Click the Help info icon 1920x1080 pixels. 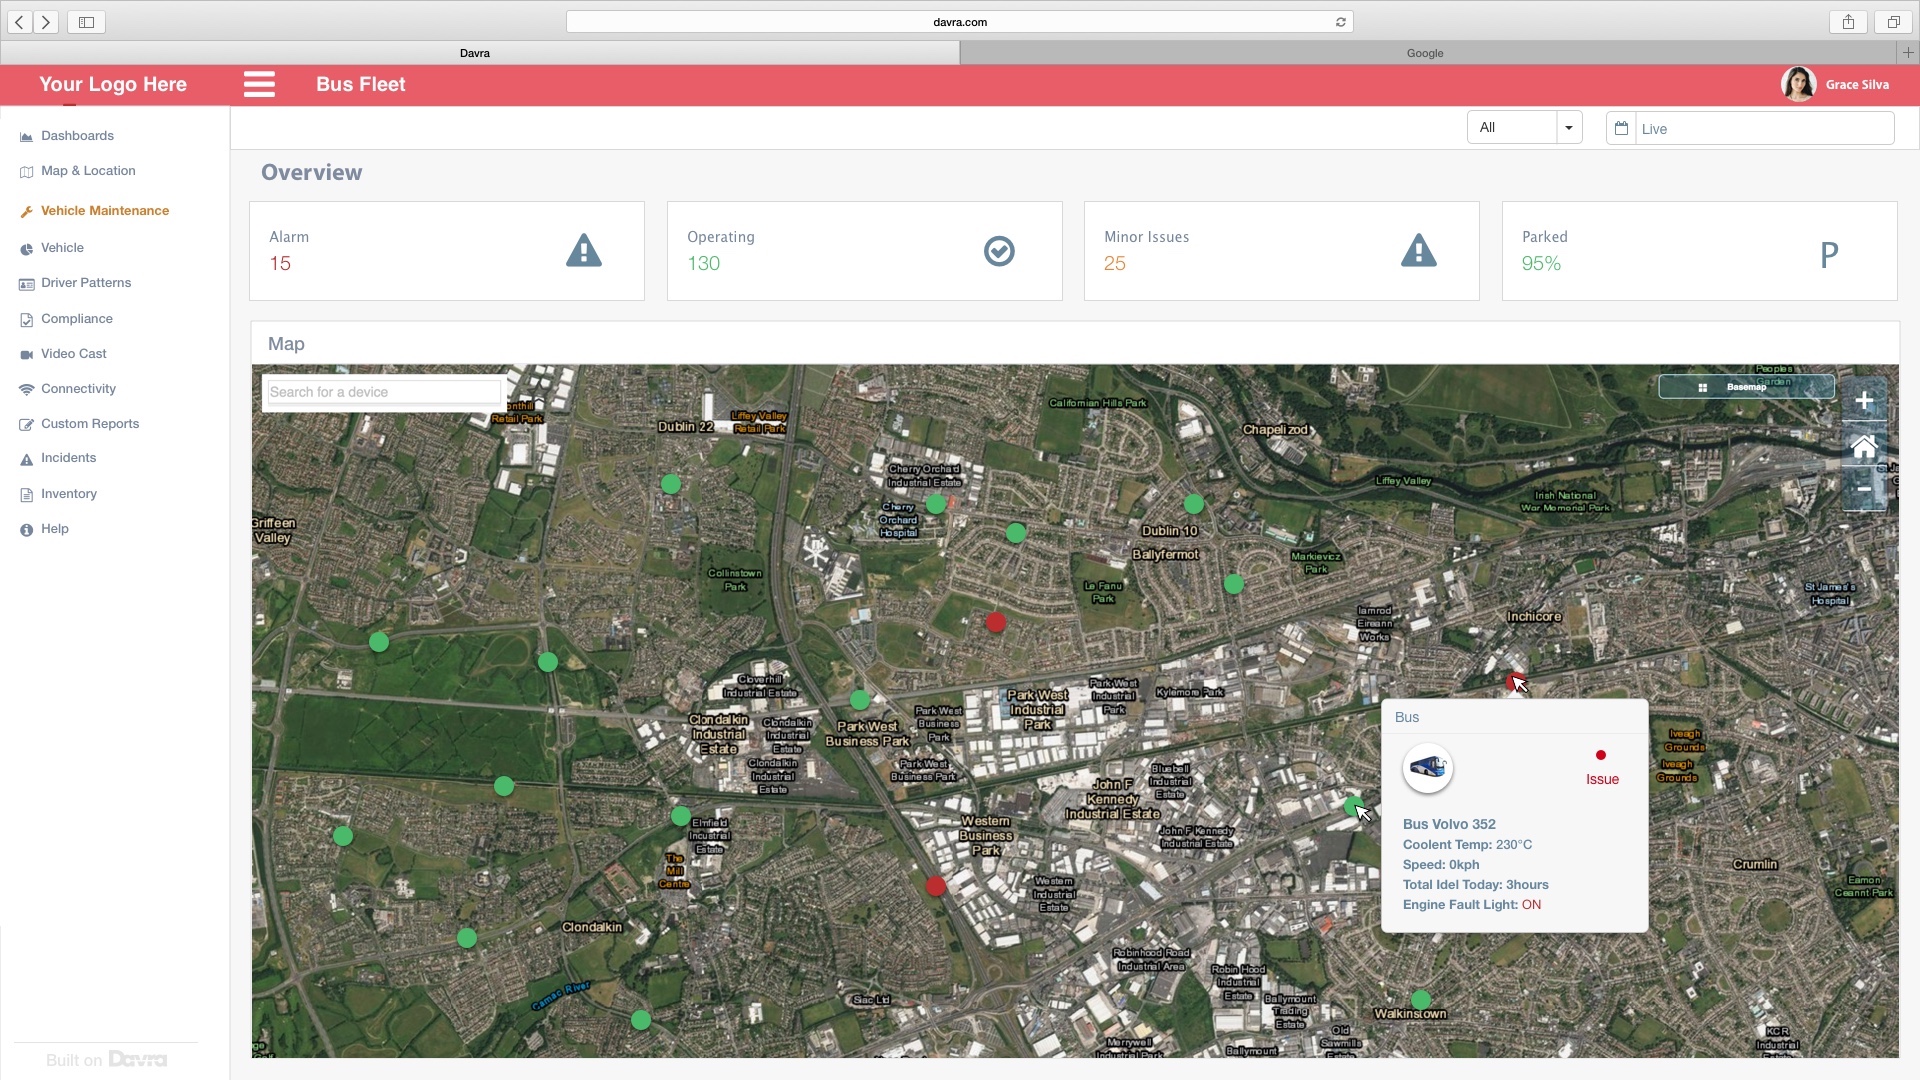point(27,530)
